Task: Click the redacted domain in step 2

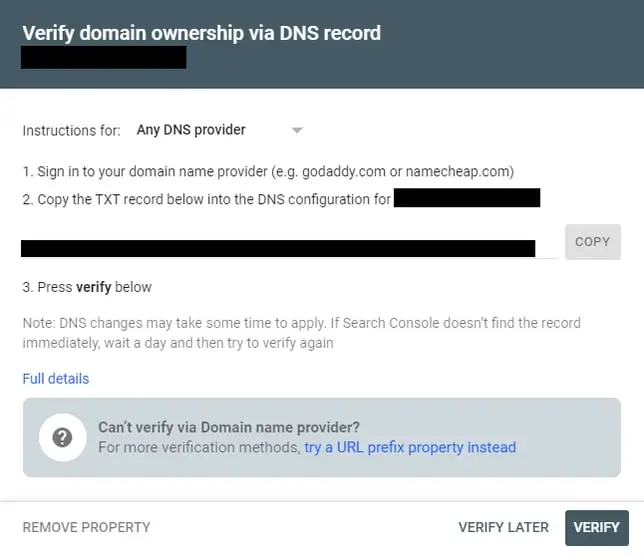Action: coord(467,198)
